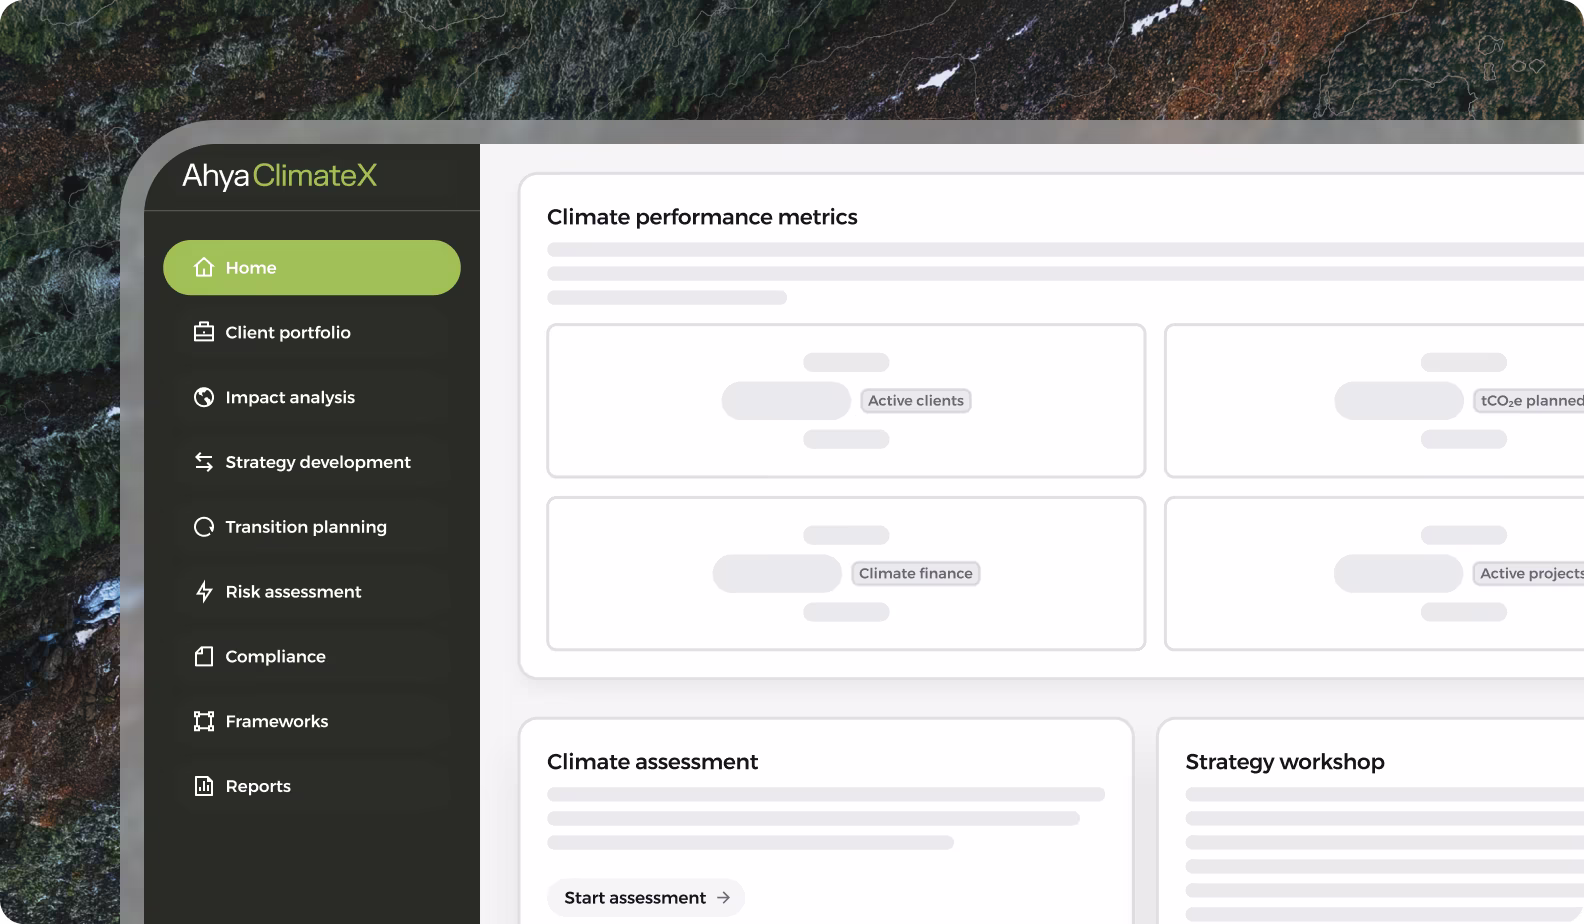Click the Compliance document icon
The image size is (1584, 924).
204,656
